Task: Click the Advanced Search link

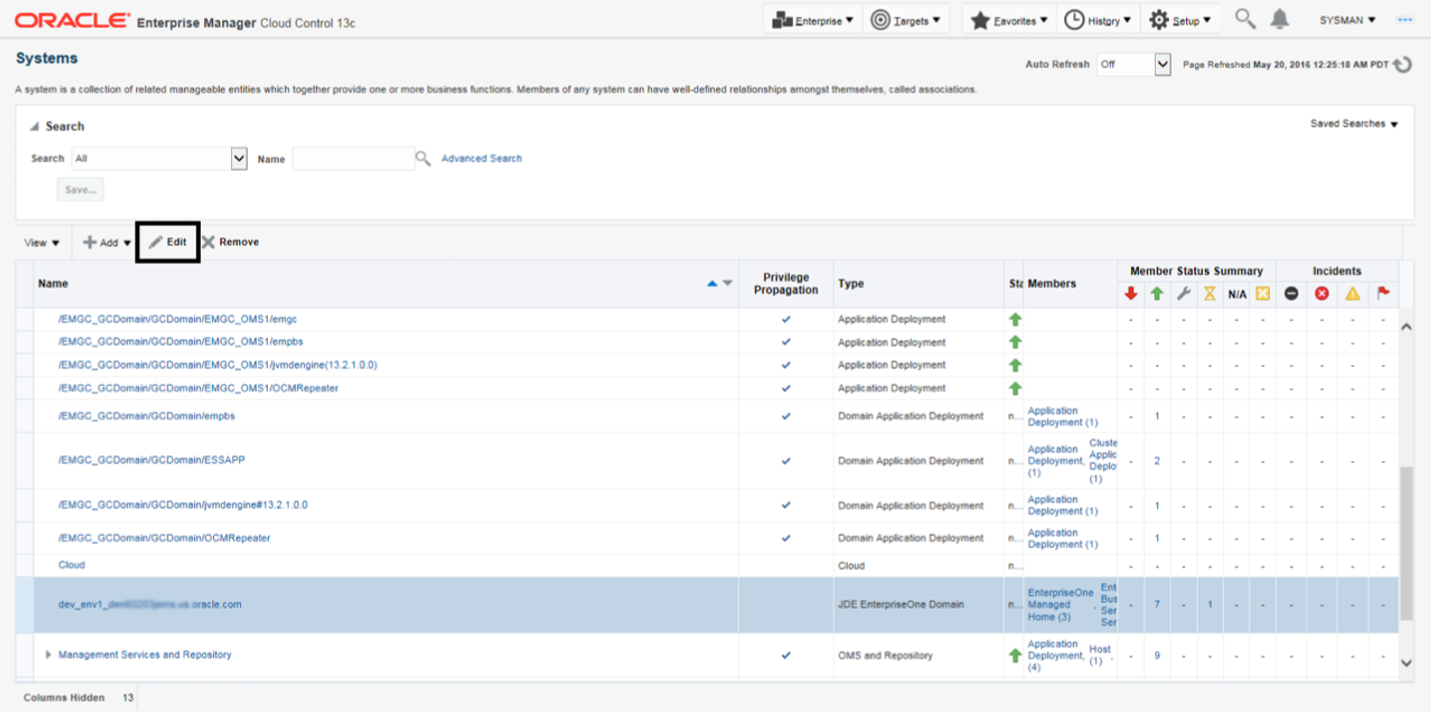Action: [481, 158]
